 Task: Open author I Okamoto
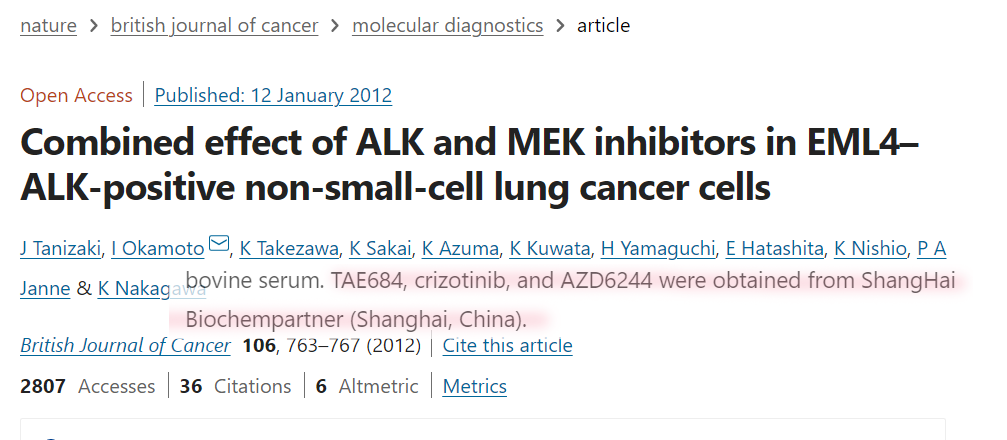click(158, 249)
